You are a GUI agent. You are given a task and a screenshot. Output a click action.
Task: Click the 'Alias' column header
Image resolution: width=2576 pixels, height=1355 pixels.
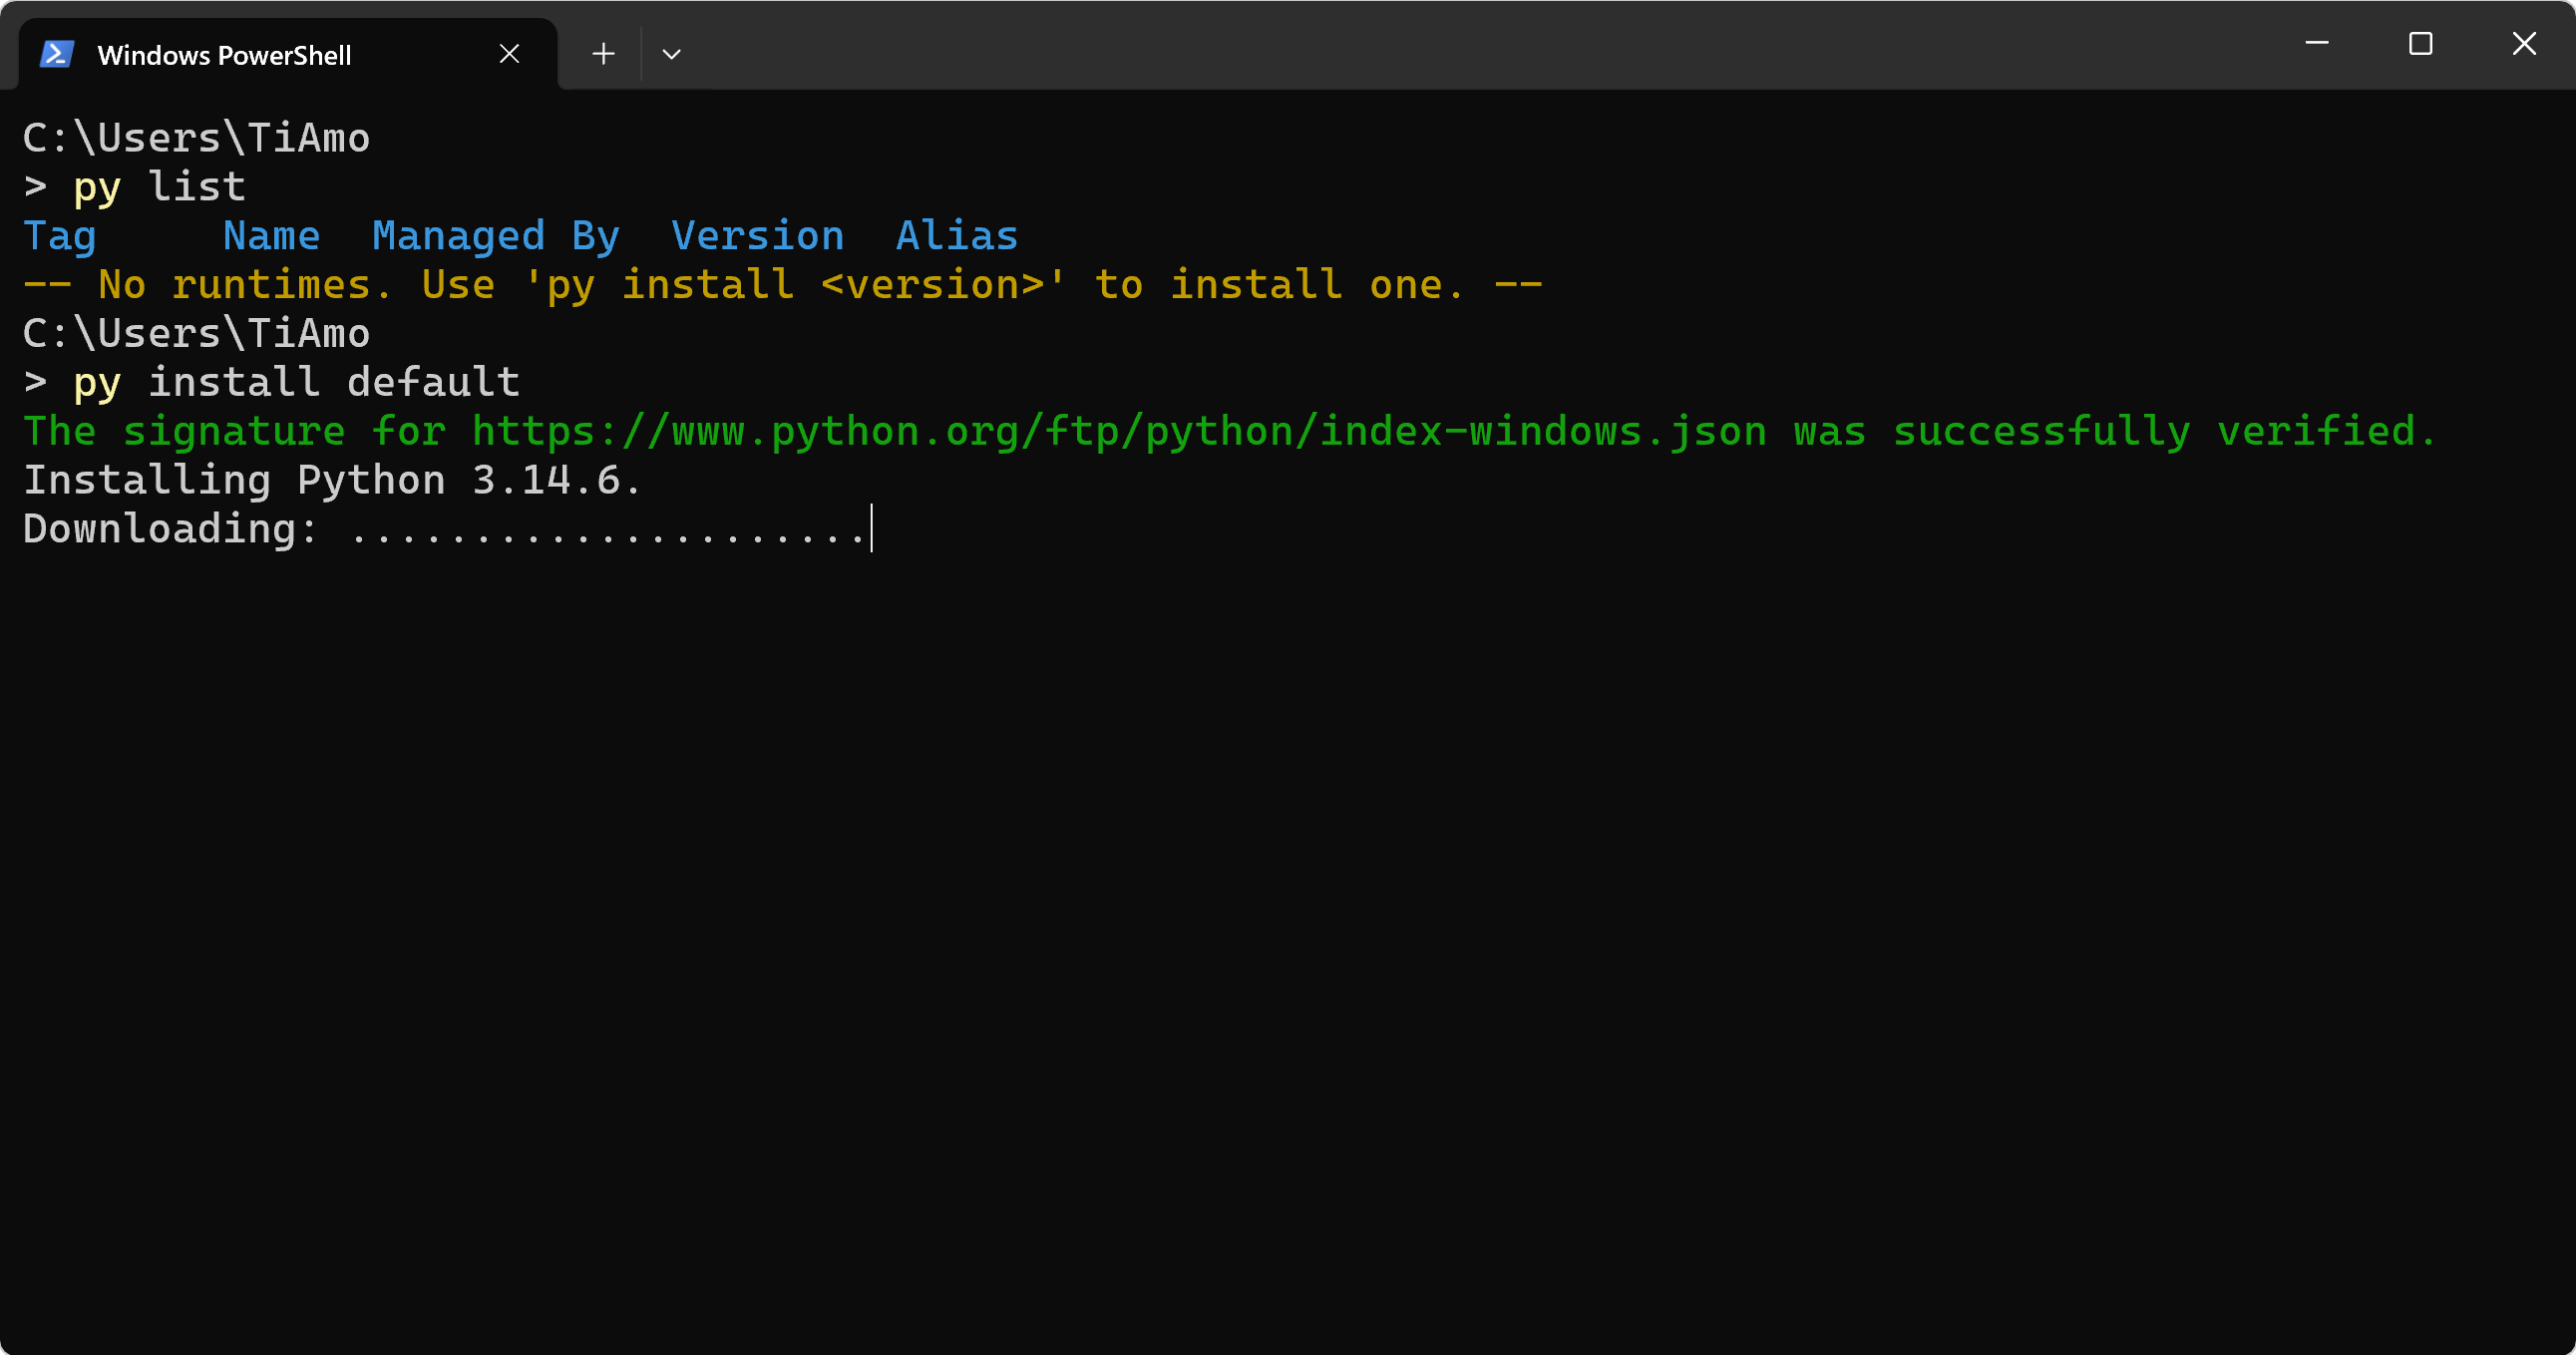click(x=957, y=236)
